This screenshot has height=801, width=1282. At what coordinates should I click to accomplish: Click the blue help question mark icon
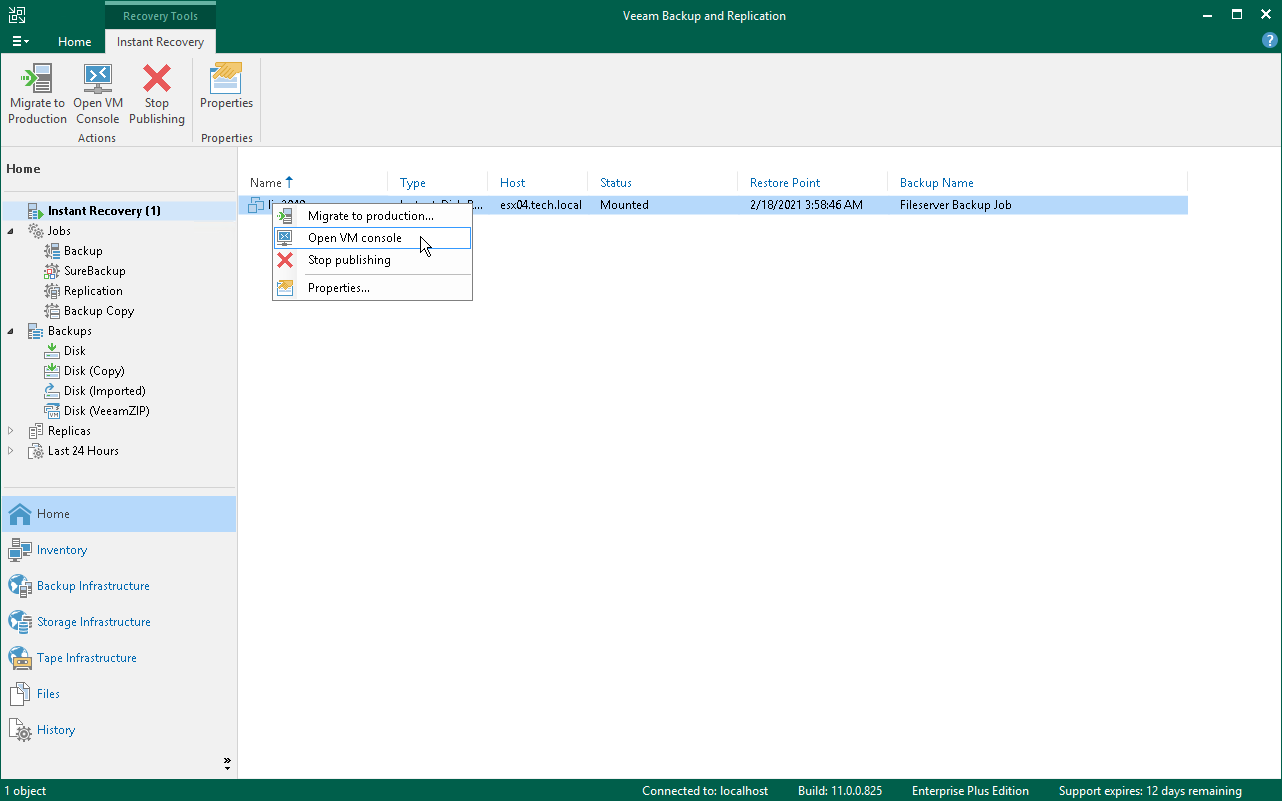coord(1269,40)
